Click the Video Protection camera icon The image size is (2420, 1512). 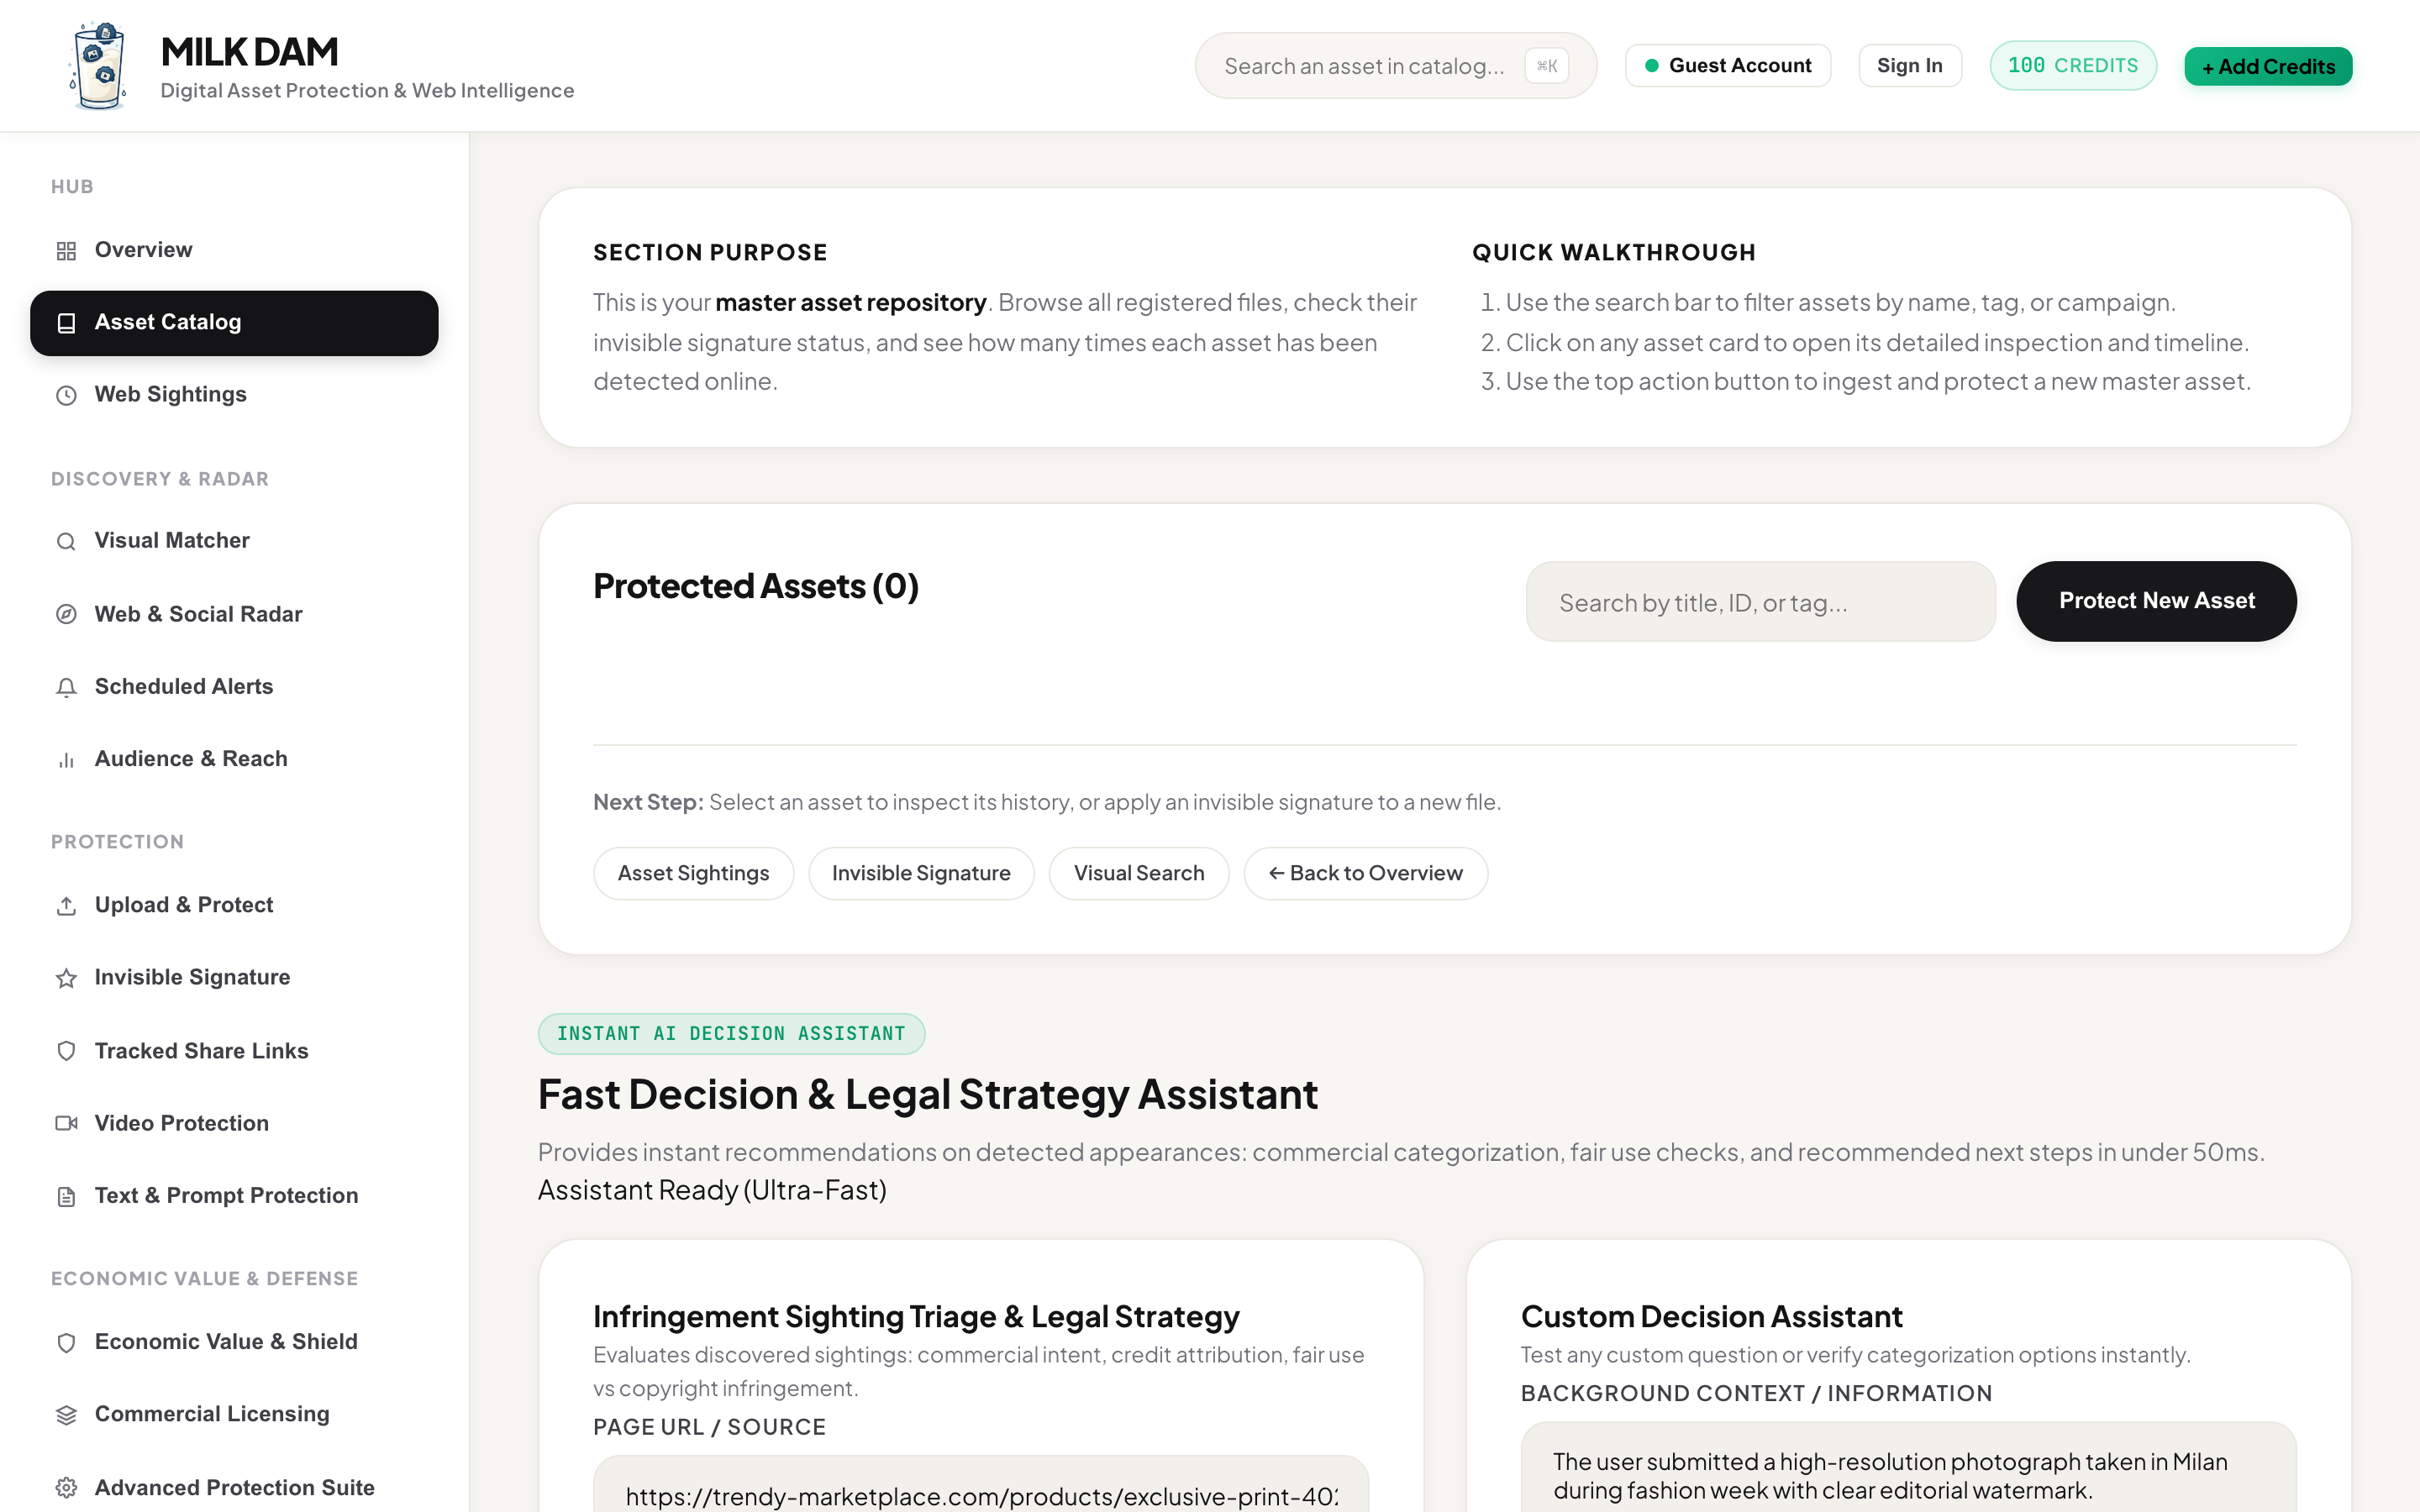(66, 1123)
